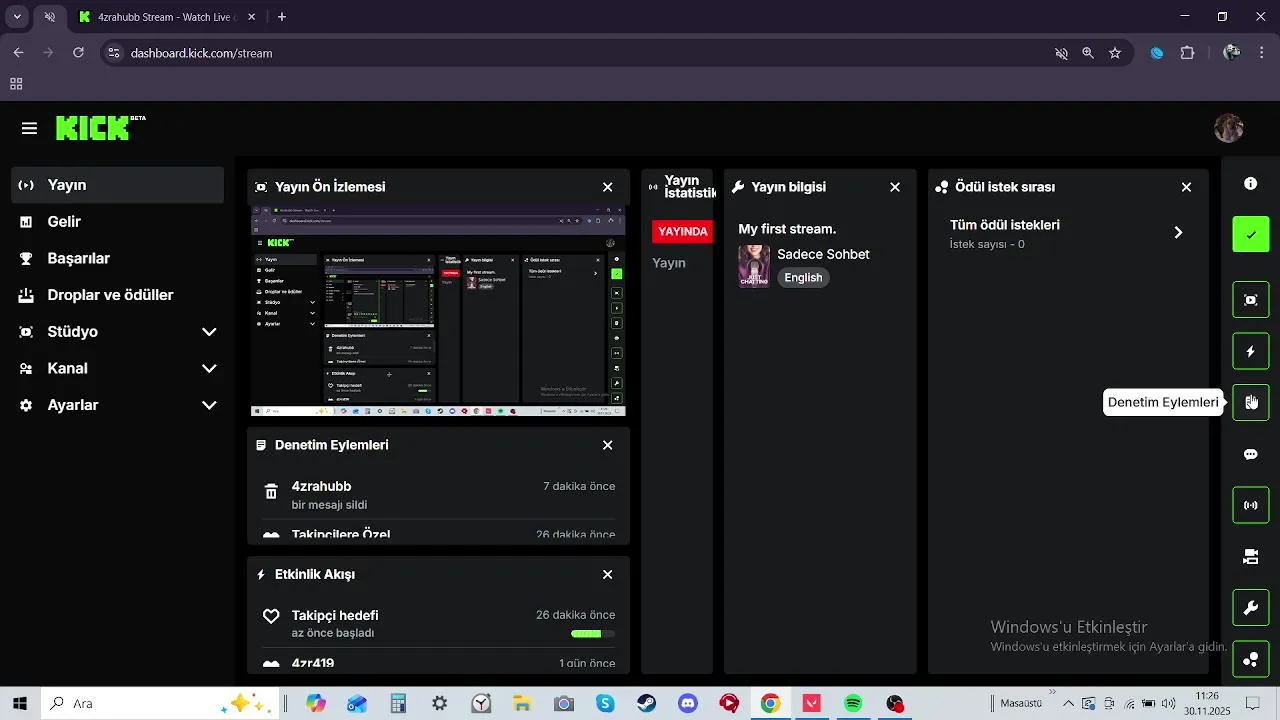Close the Etkinlik Akışı panel
1280x720 pixels.
(x=607, y=574)
